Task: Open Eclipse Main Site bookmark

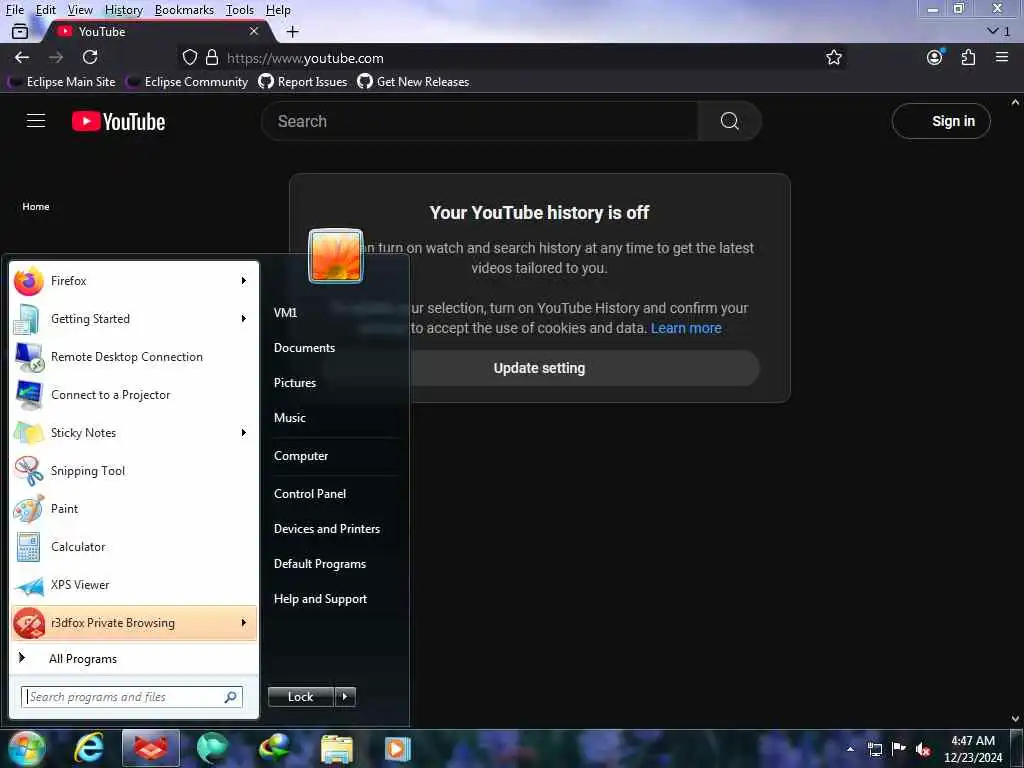Action: (61, 82)
